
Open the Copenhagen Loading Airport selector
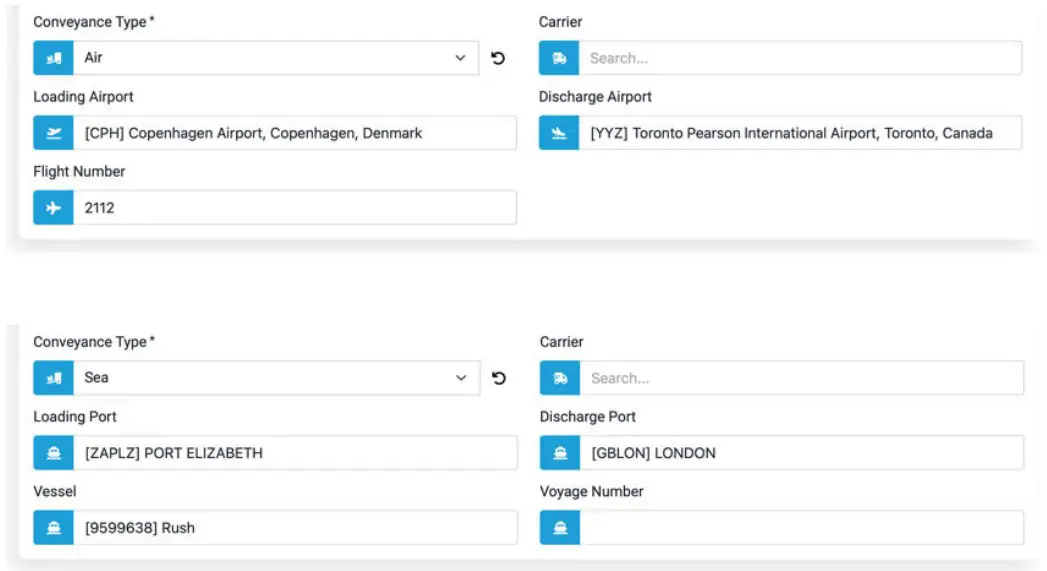coord(295,133)
